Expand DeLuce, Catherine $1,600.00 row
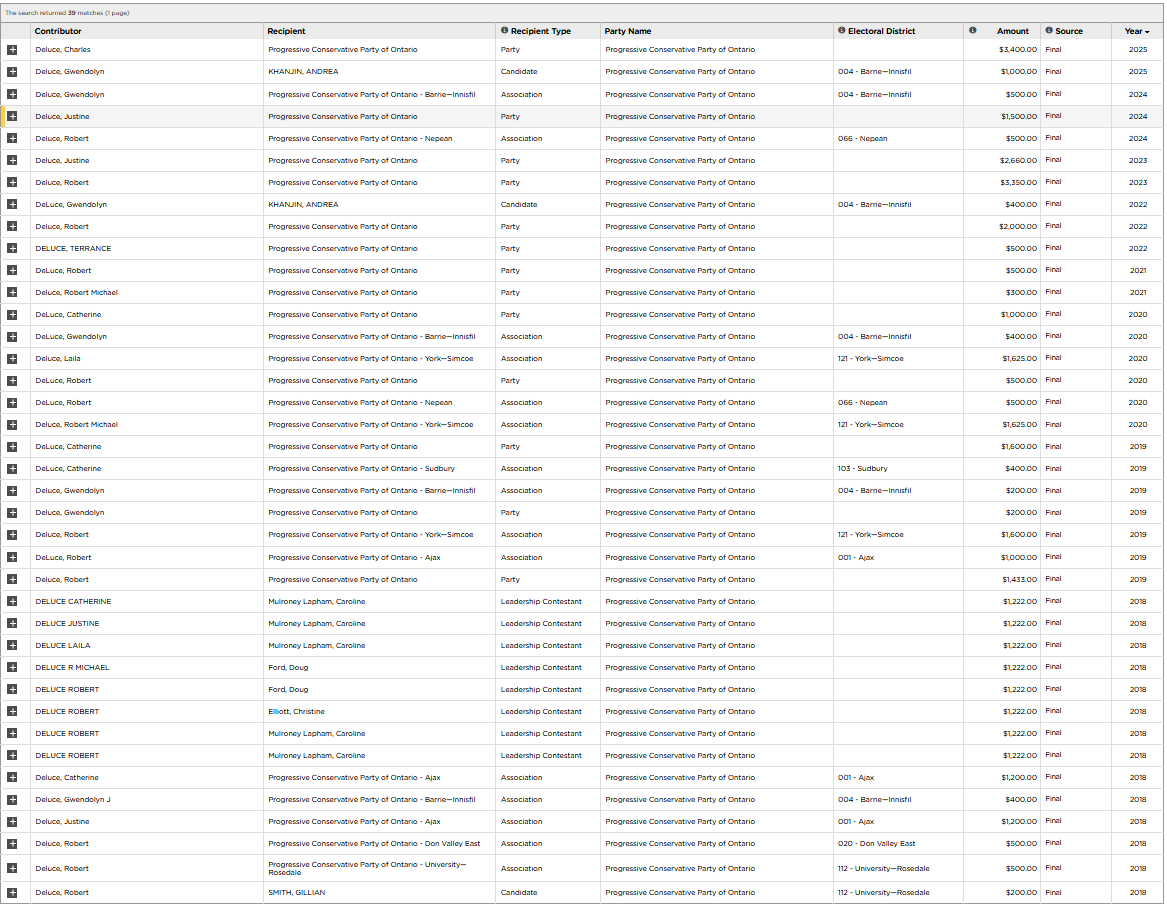This screenshot has width=1167, height=907. (12, 446)
